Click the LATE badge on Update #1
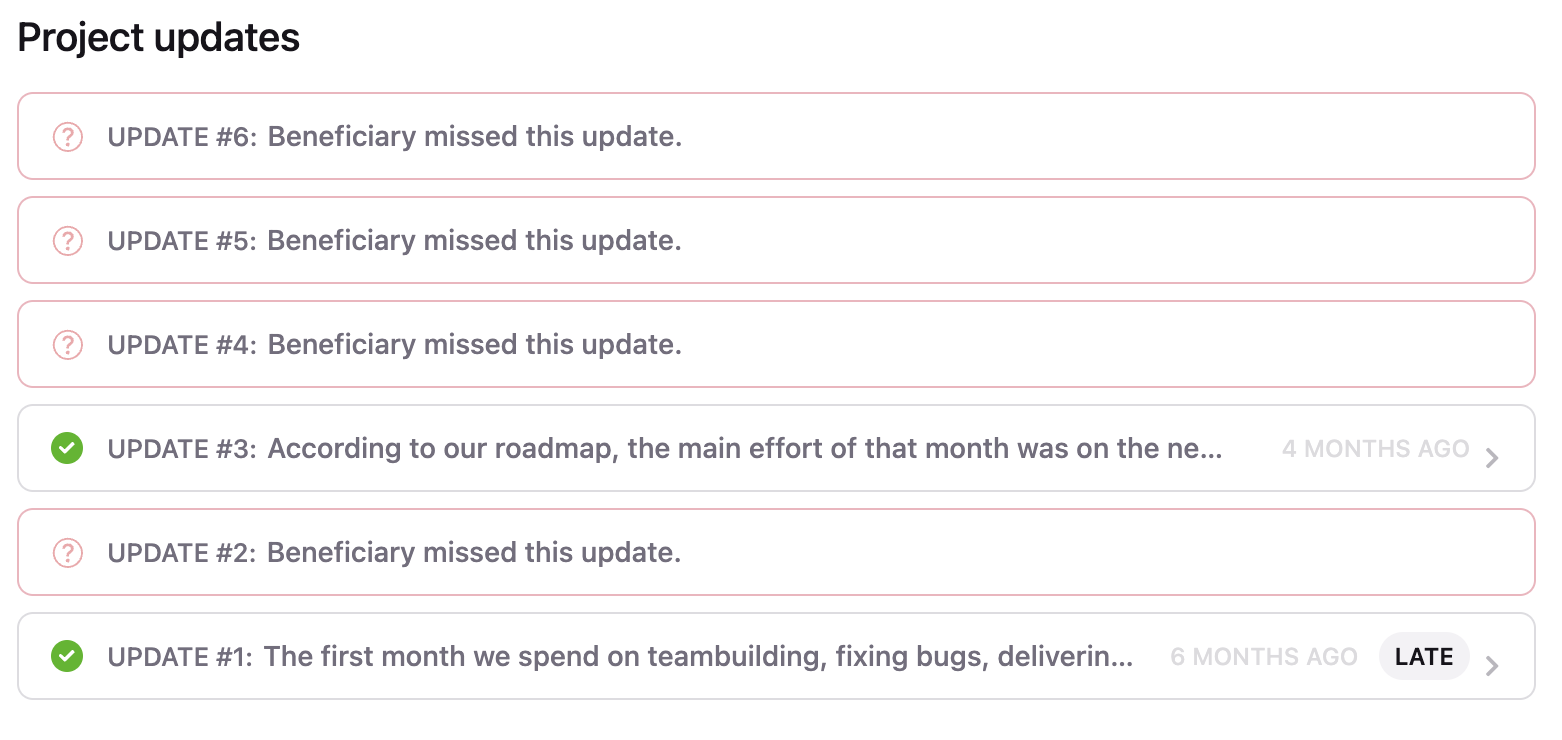This screenshot has width=1562, height=740. [1424, 656]
